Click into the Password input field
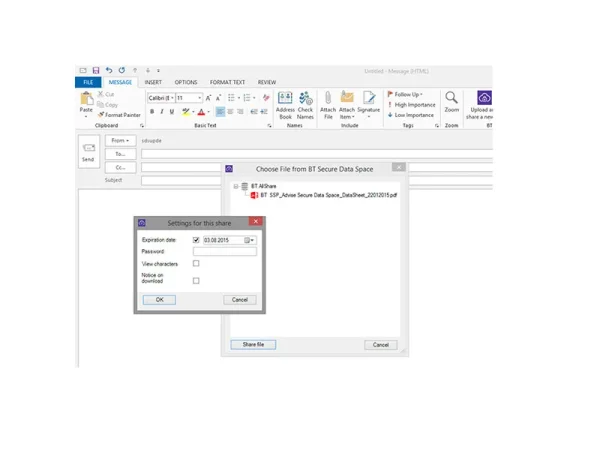Image resolution: width=600 pixels, height=450 pixels. click(x=224, y=252)
